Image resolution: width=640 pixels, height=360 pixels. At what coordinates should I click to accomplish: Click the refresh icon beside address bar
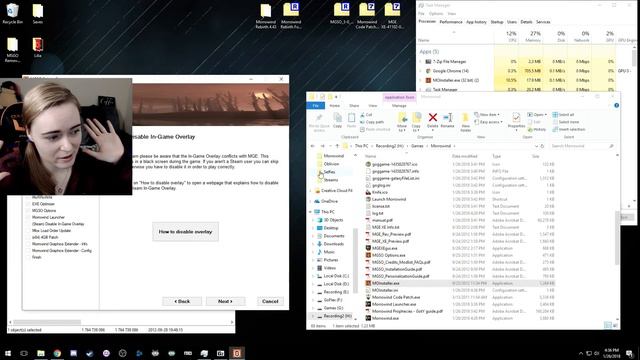542,146
